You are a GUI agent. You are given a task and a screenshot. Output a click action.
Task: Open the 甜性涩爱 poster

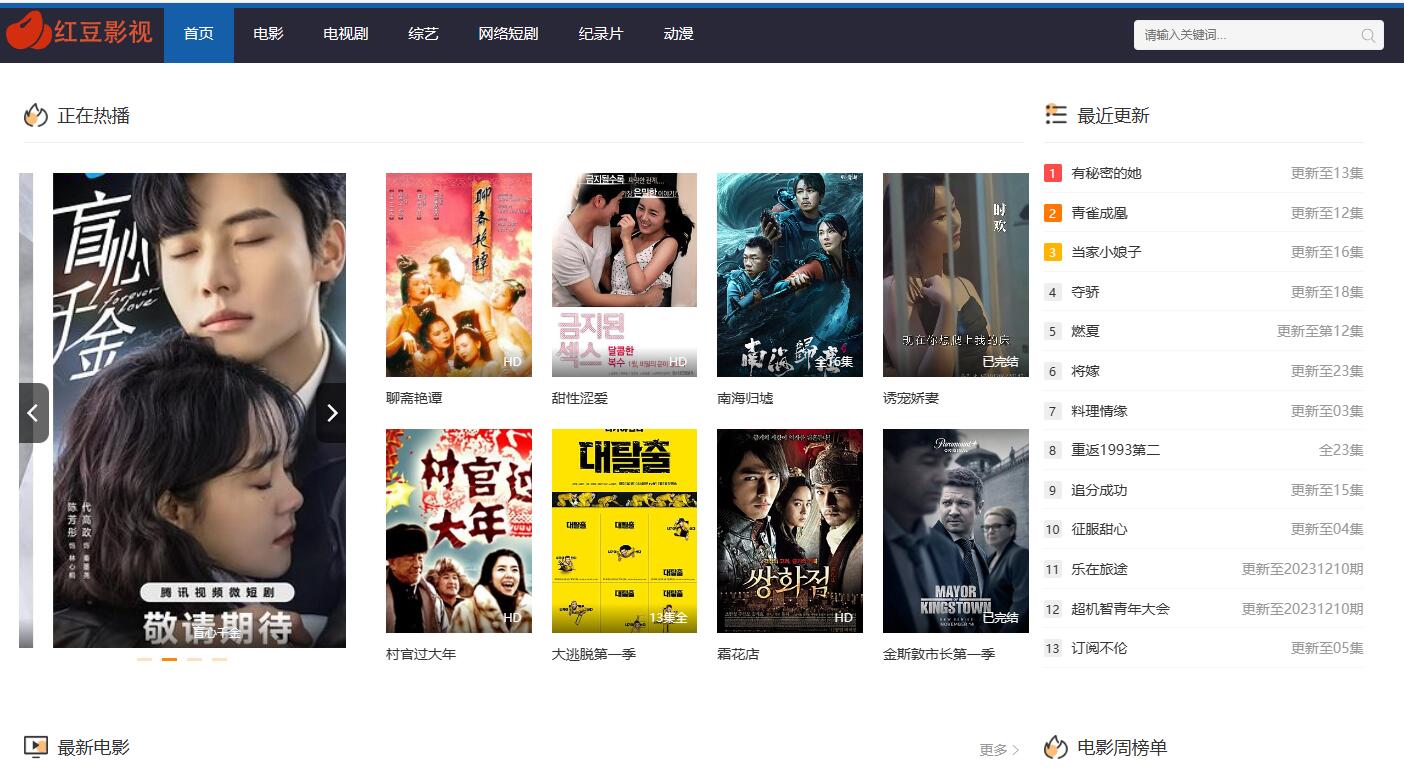(x=624, y=275)
